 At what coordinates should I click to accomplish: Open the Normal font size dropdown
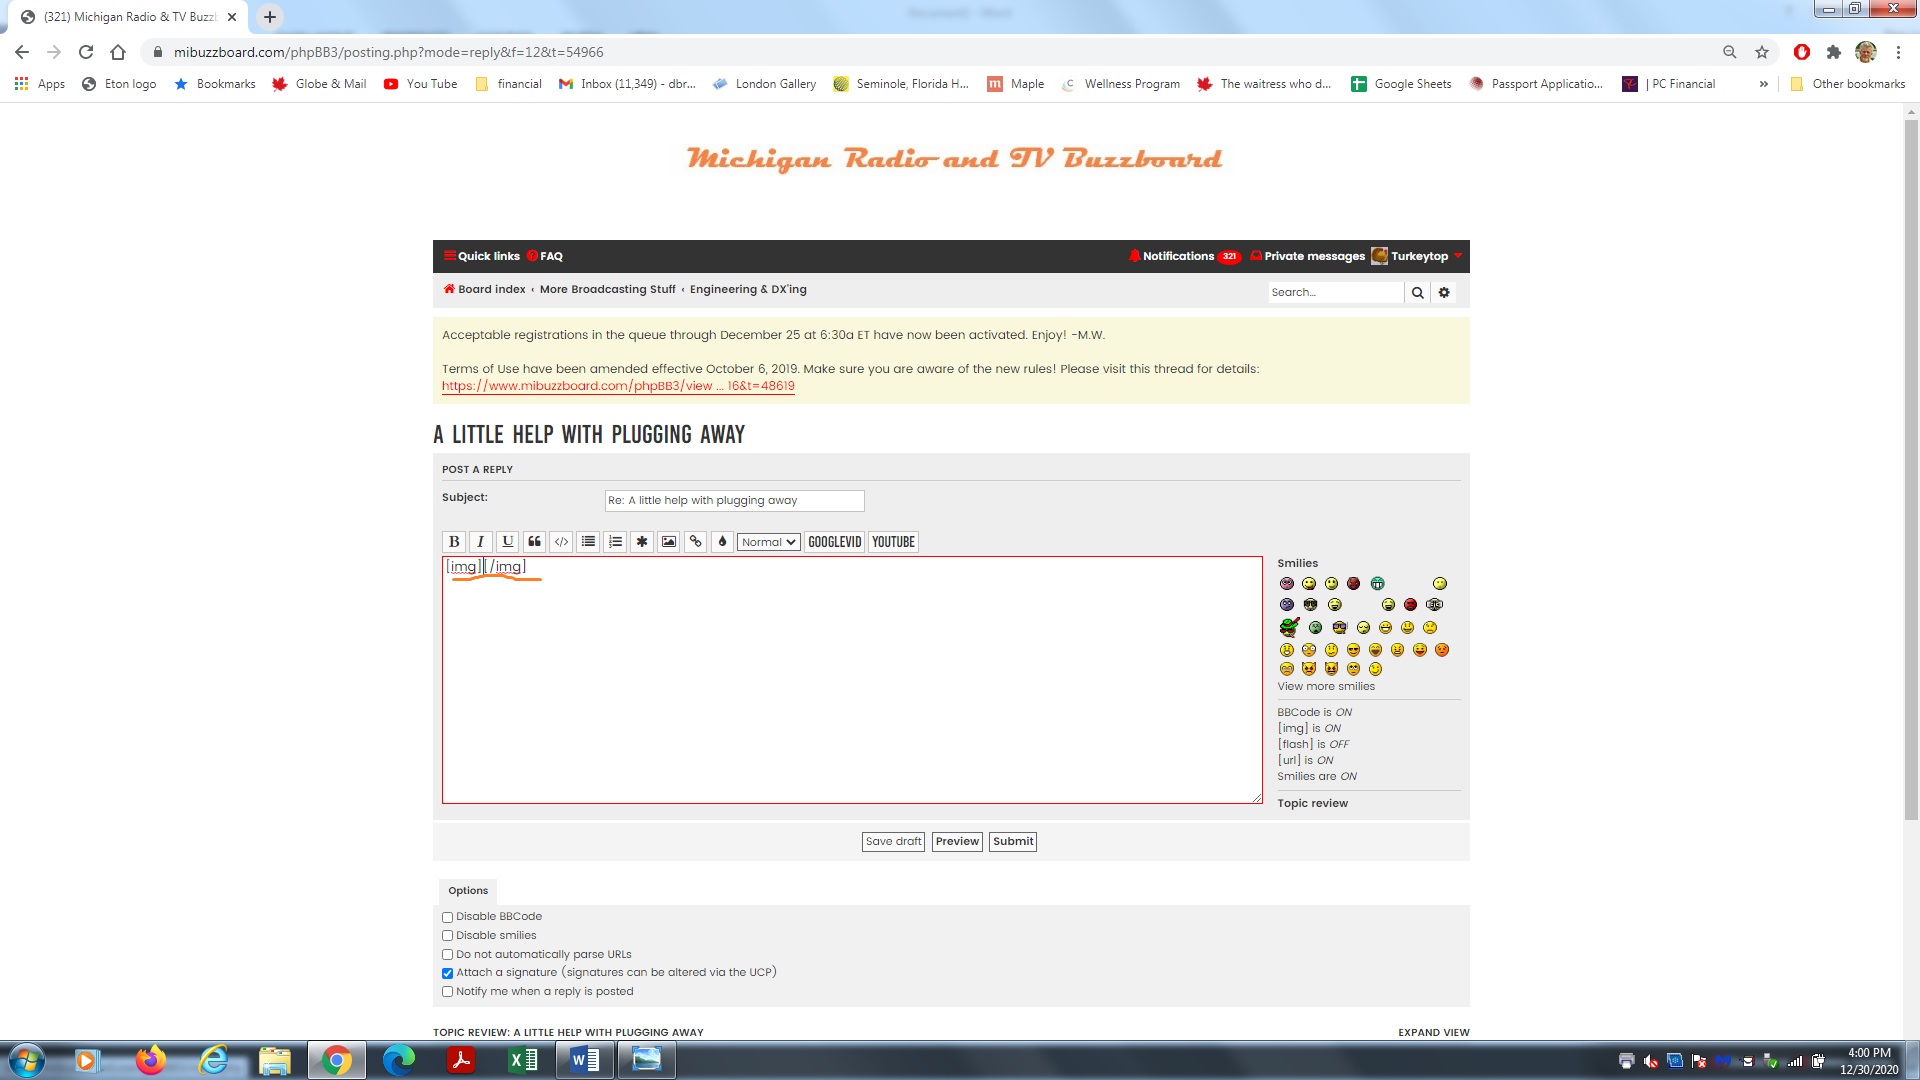[768, 542]
